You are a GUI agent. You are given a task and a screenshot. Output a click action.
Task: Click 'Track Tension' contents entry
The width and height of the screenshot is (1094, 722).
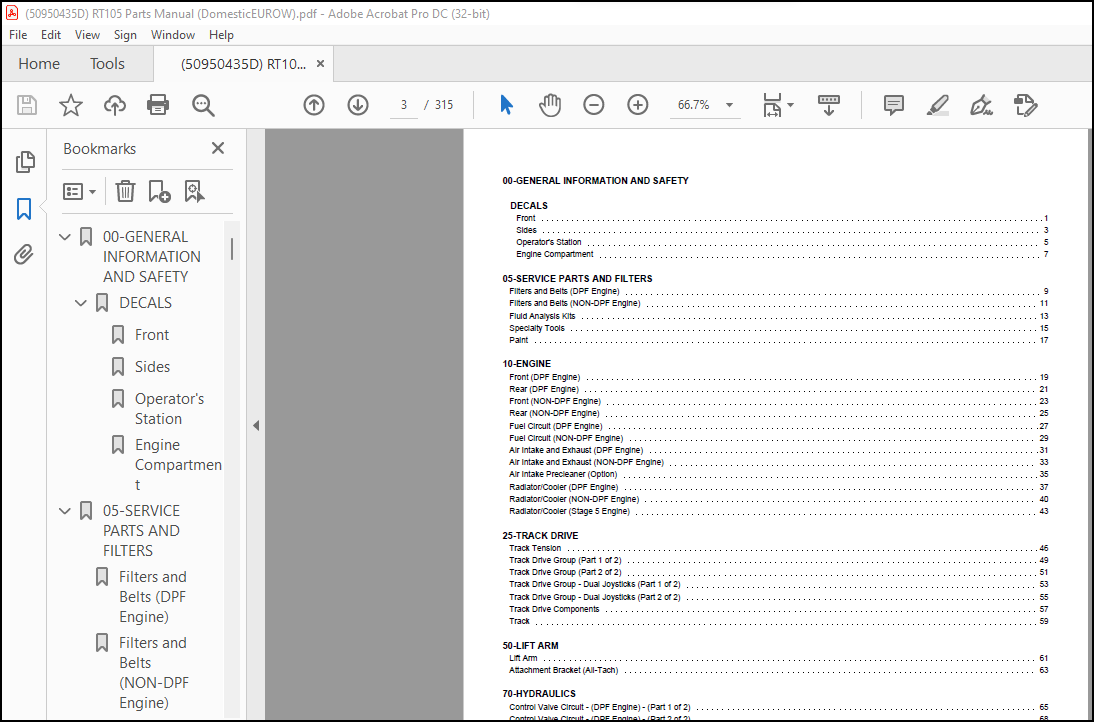(x=535, y=548)
